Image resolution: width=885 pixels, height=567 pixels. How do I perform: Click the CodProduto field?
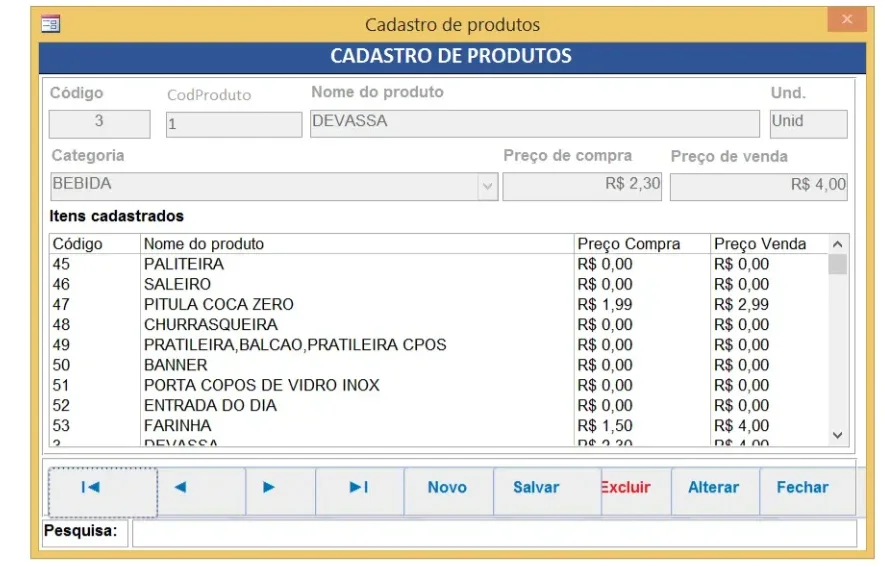(x=234, y=124)
